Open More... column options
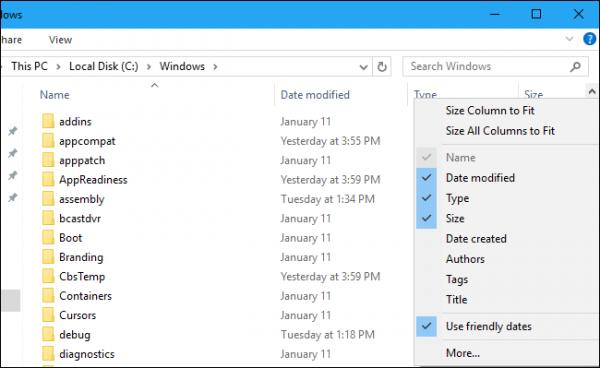Image resolution: width=600 pixels, height=368 pixels. coord(463,353)
